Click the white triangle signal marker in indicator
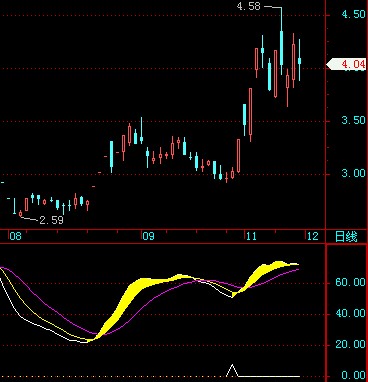 232,371
